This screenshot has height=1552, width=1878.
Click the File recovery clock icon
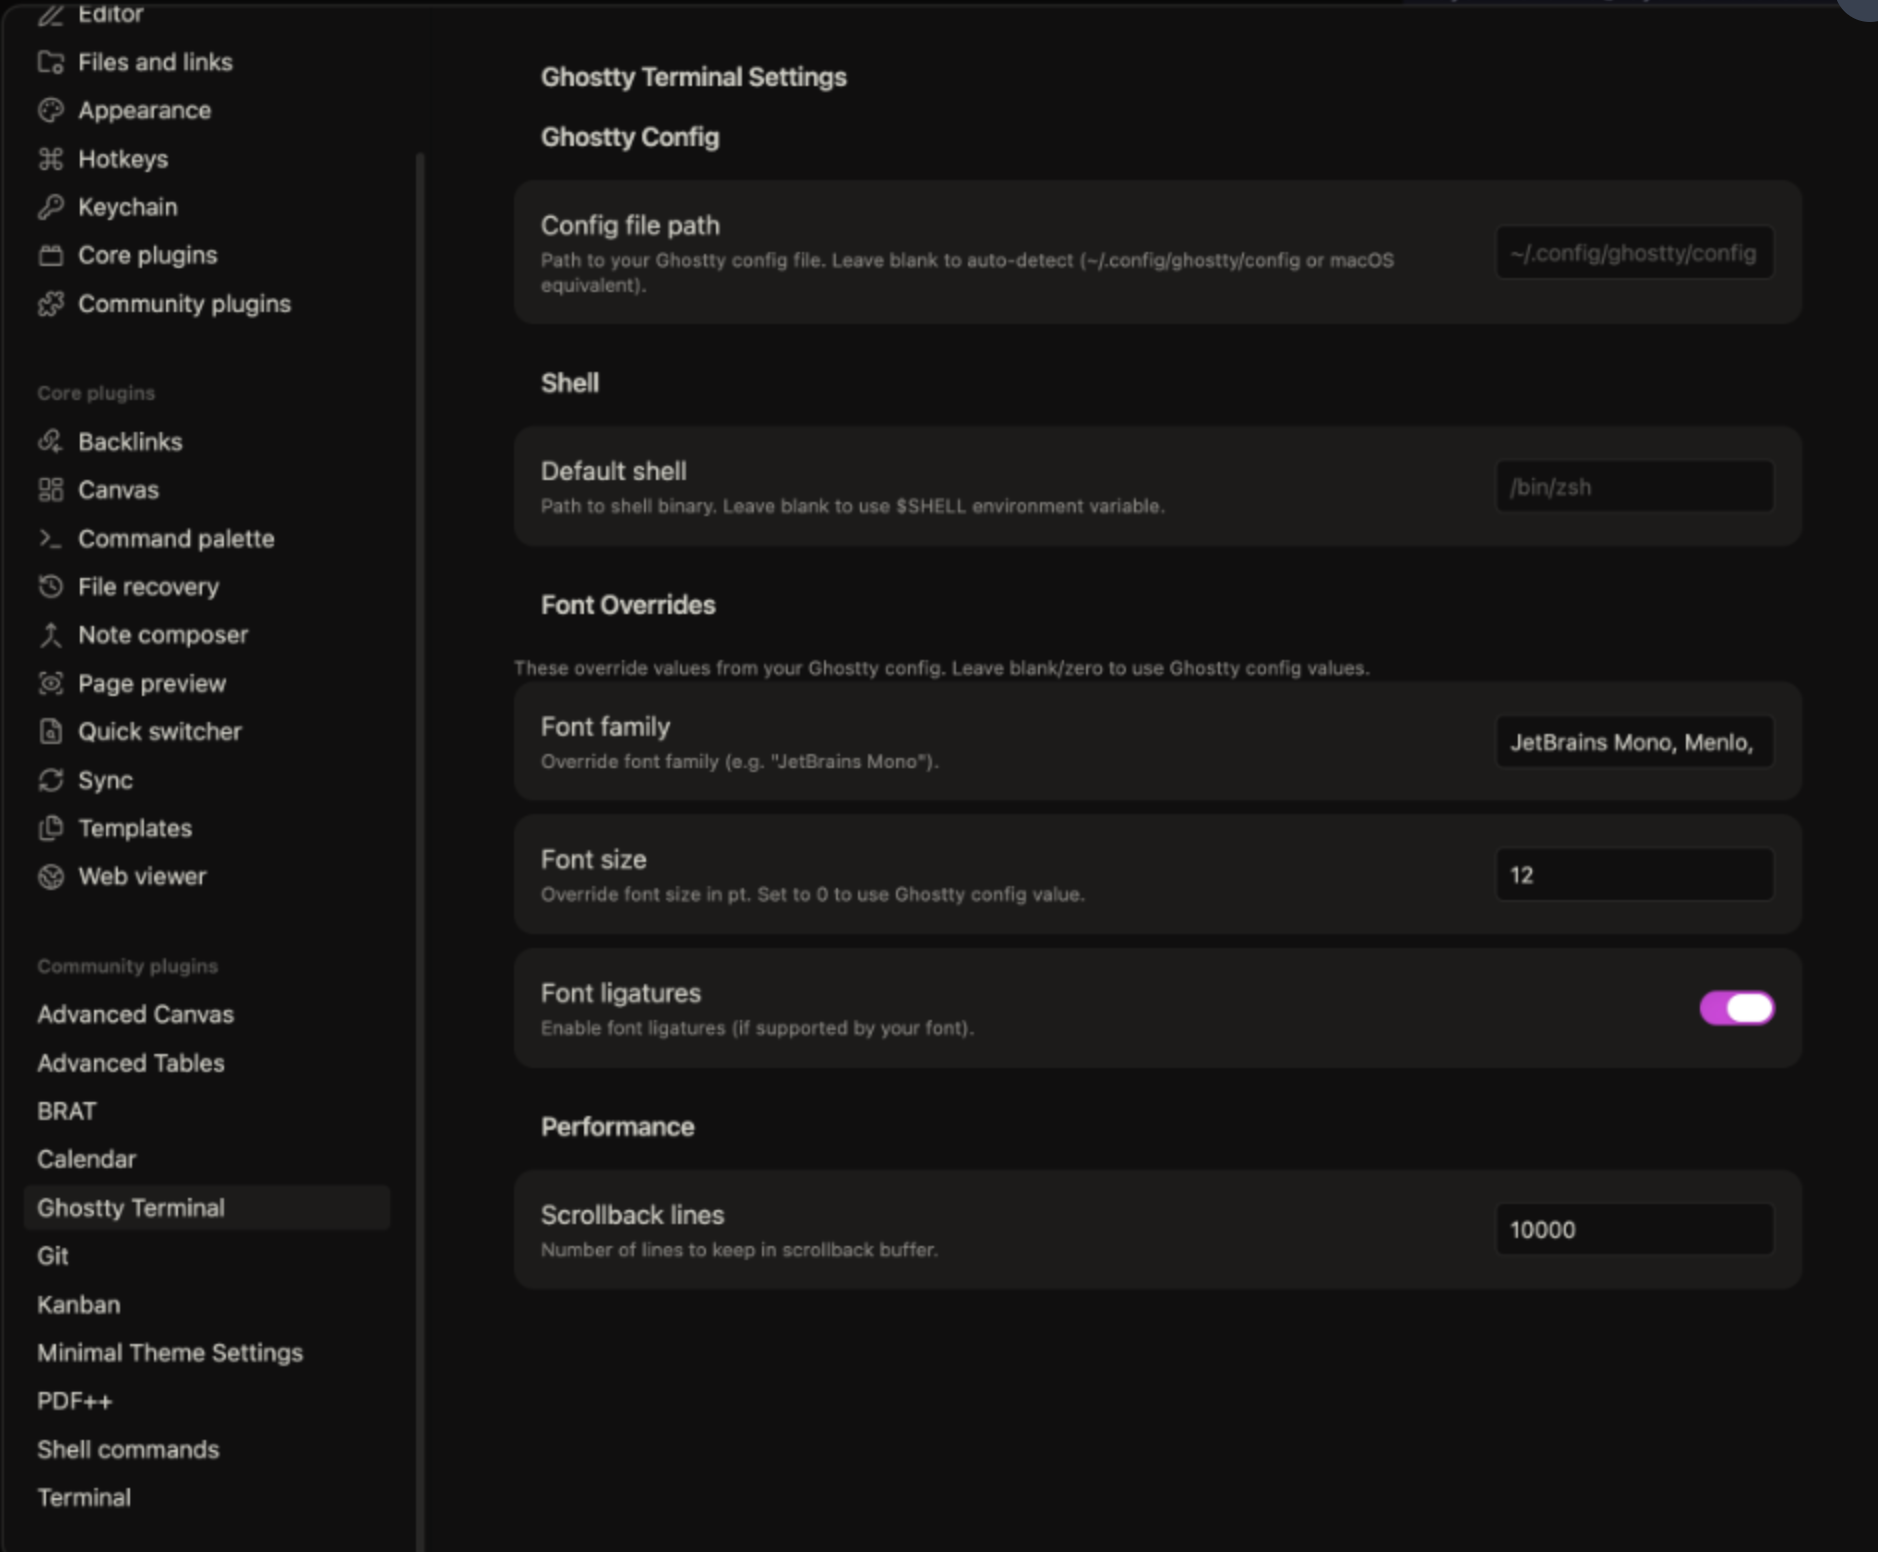51,587
